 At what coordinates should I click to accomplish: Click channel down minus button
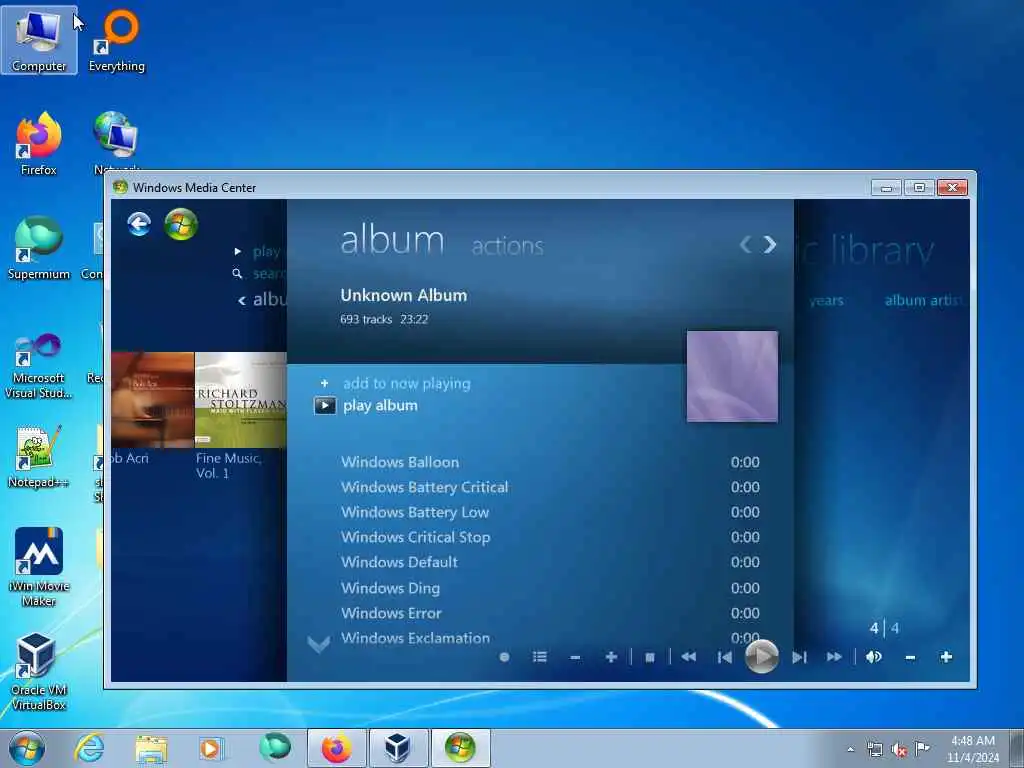(x=575, y=658)
